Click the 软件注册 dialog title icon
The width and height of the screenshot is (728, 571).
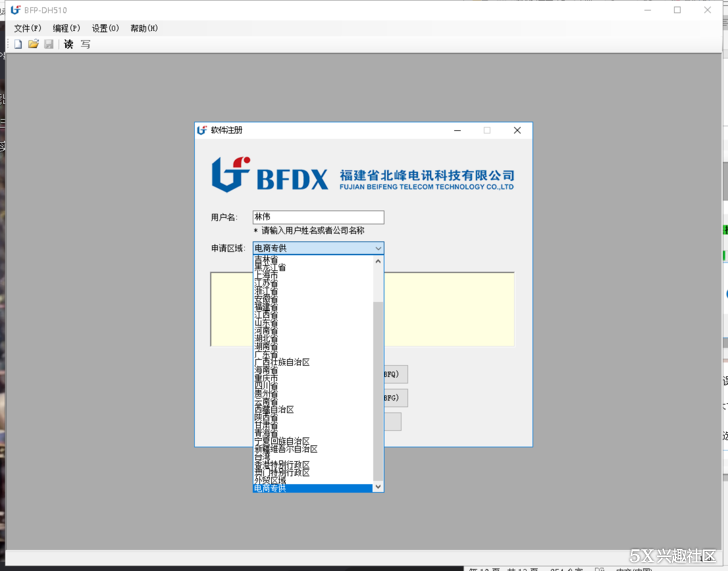[202, 130]
